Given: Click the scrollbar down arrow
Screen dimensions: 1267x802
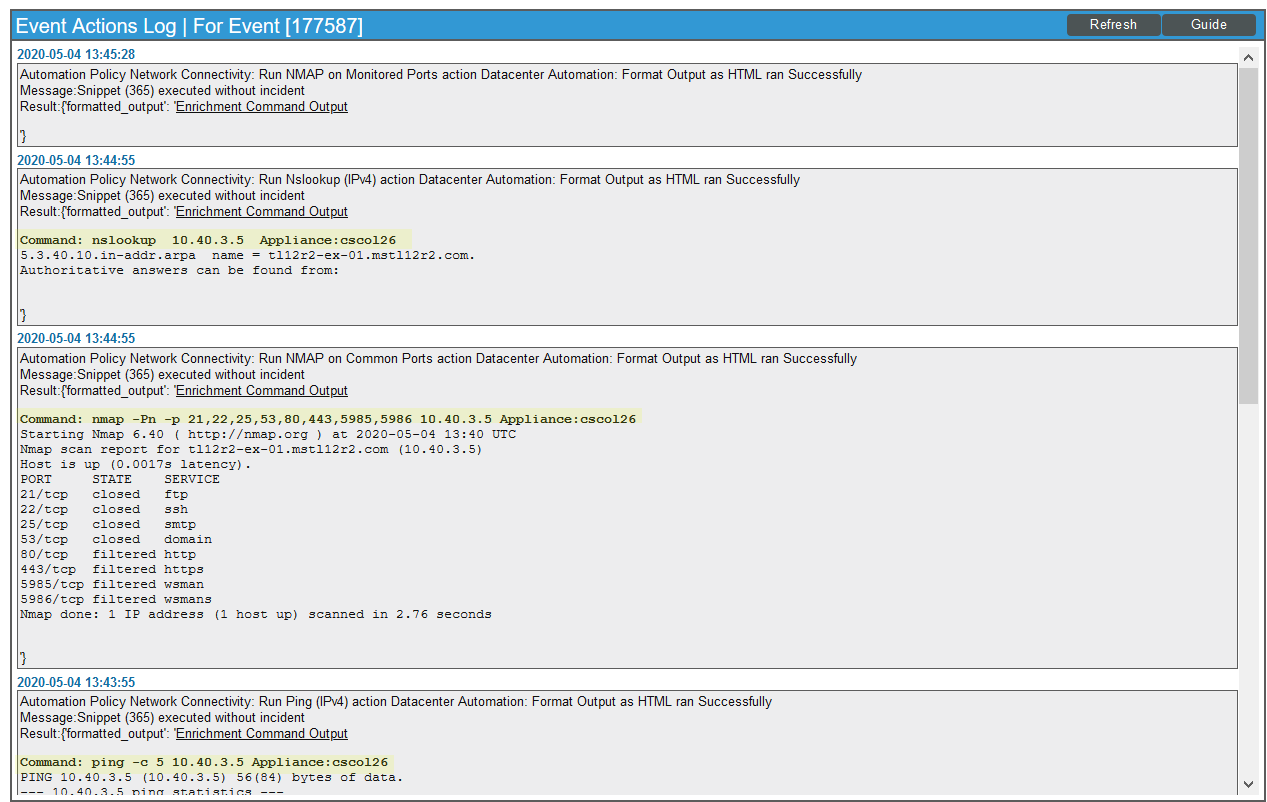Looking at the screenshot, I should (x=1248, y=784).
